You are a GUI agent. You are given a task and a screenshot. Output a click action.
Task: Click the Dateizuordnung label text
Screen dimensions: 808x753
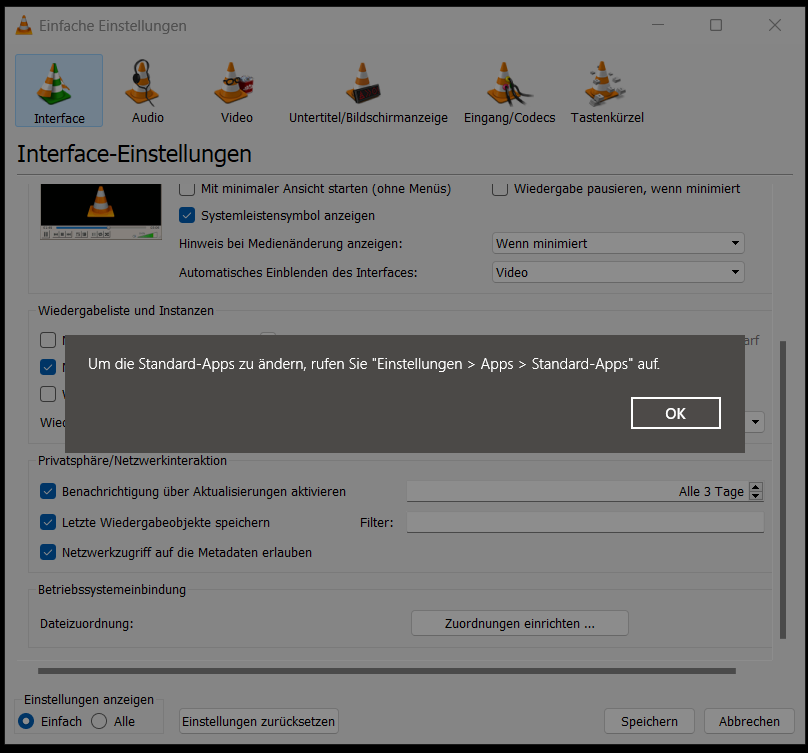(x=87, y=624)
